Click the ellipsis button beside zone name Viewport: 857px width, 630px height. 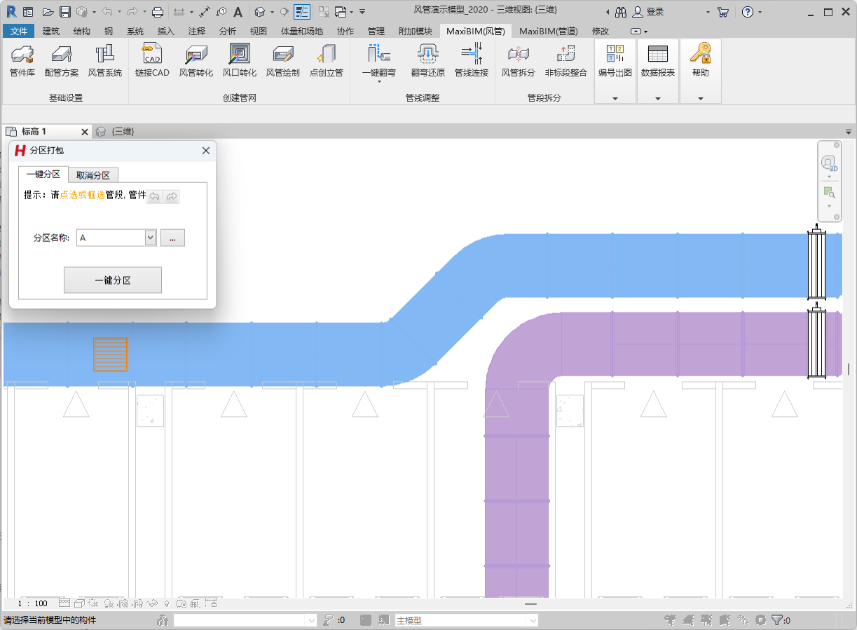tap(172, 238)
